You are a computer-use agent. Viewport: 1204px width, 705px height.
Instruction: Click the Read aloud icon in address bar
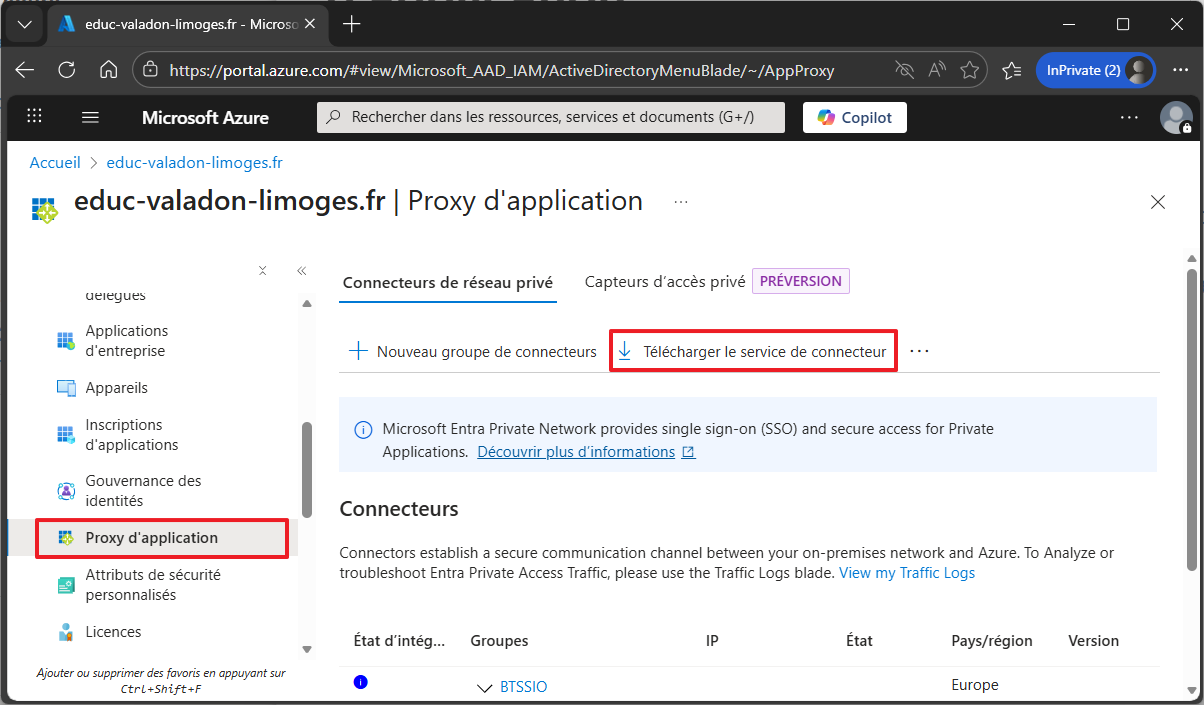(x=937, y=70)
